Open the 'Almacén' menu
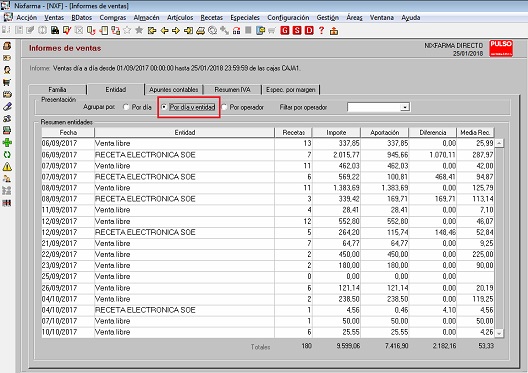The image size is (528, 373). click(x=146, y=18)
